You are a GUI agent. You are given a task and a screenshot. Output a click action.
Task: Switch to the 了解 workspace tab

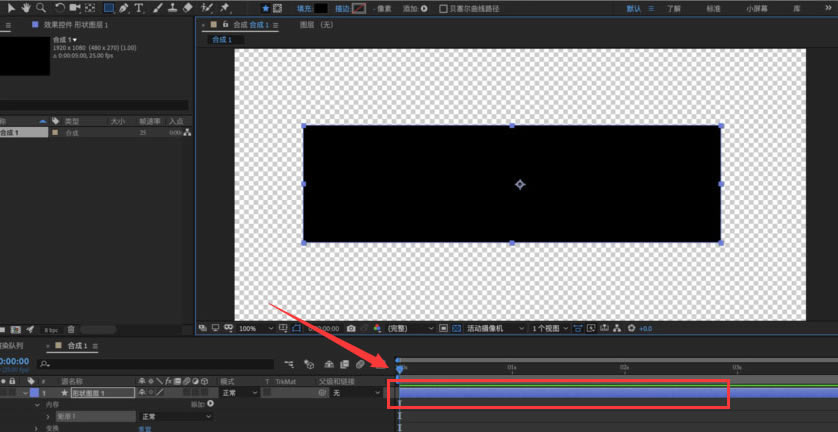[673, 9]
